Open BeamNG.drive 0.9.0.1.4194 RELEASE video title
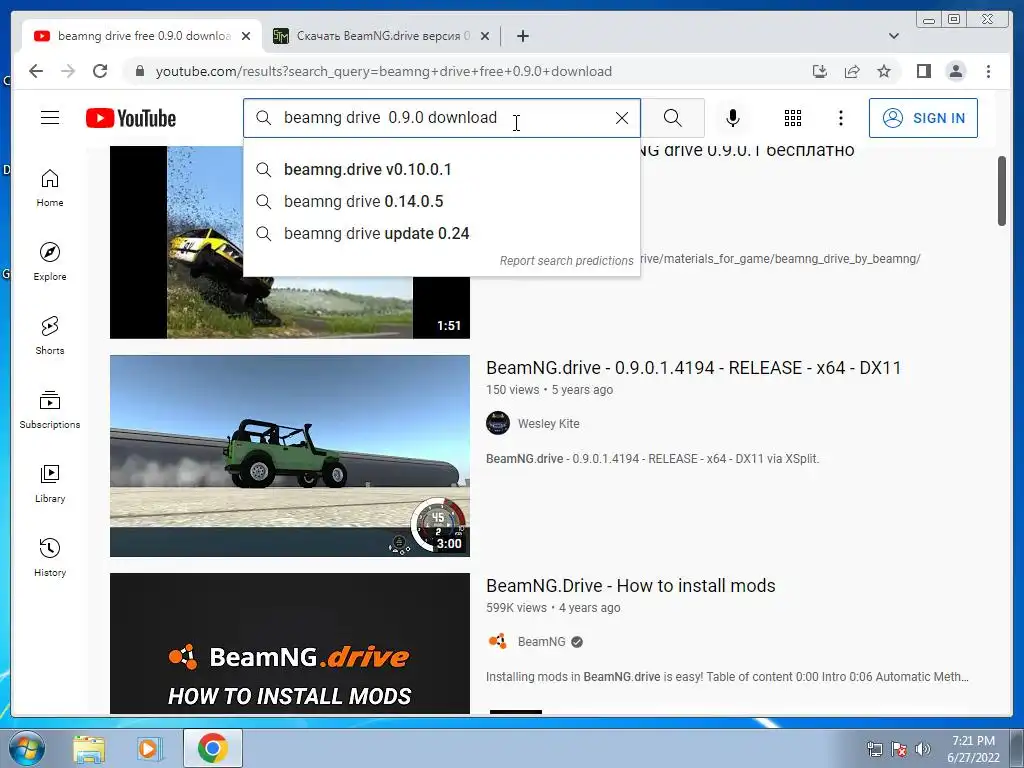This screenshot has width=1024, height=768. [693, 368]
